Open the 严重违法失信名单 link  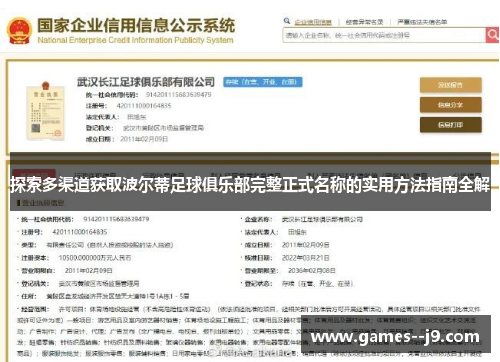(422, 22)
